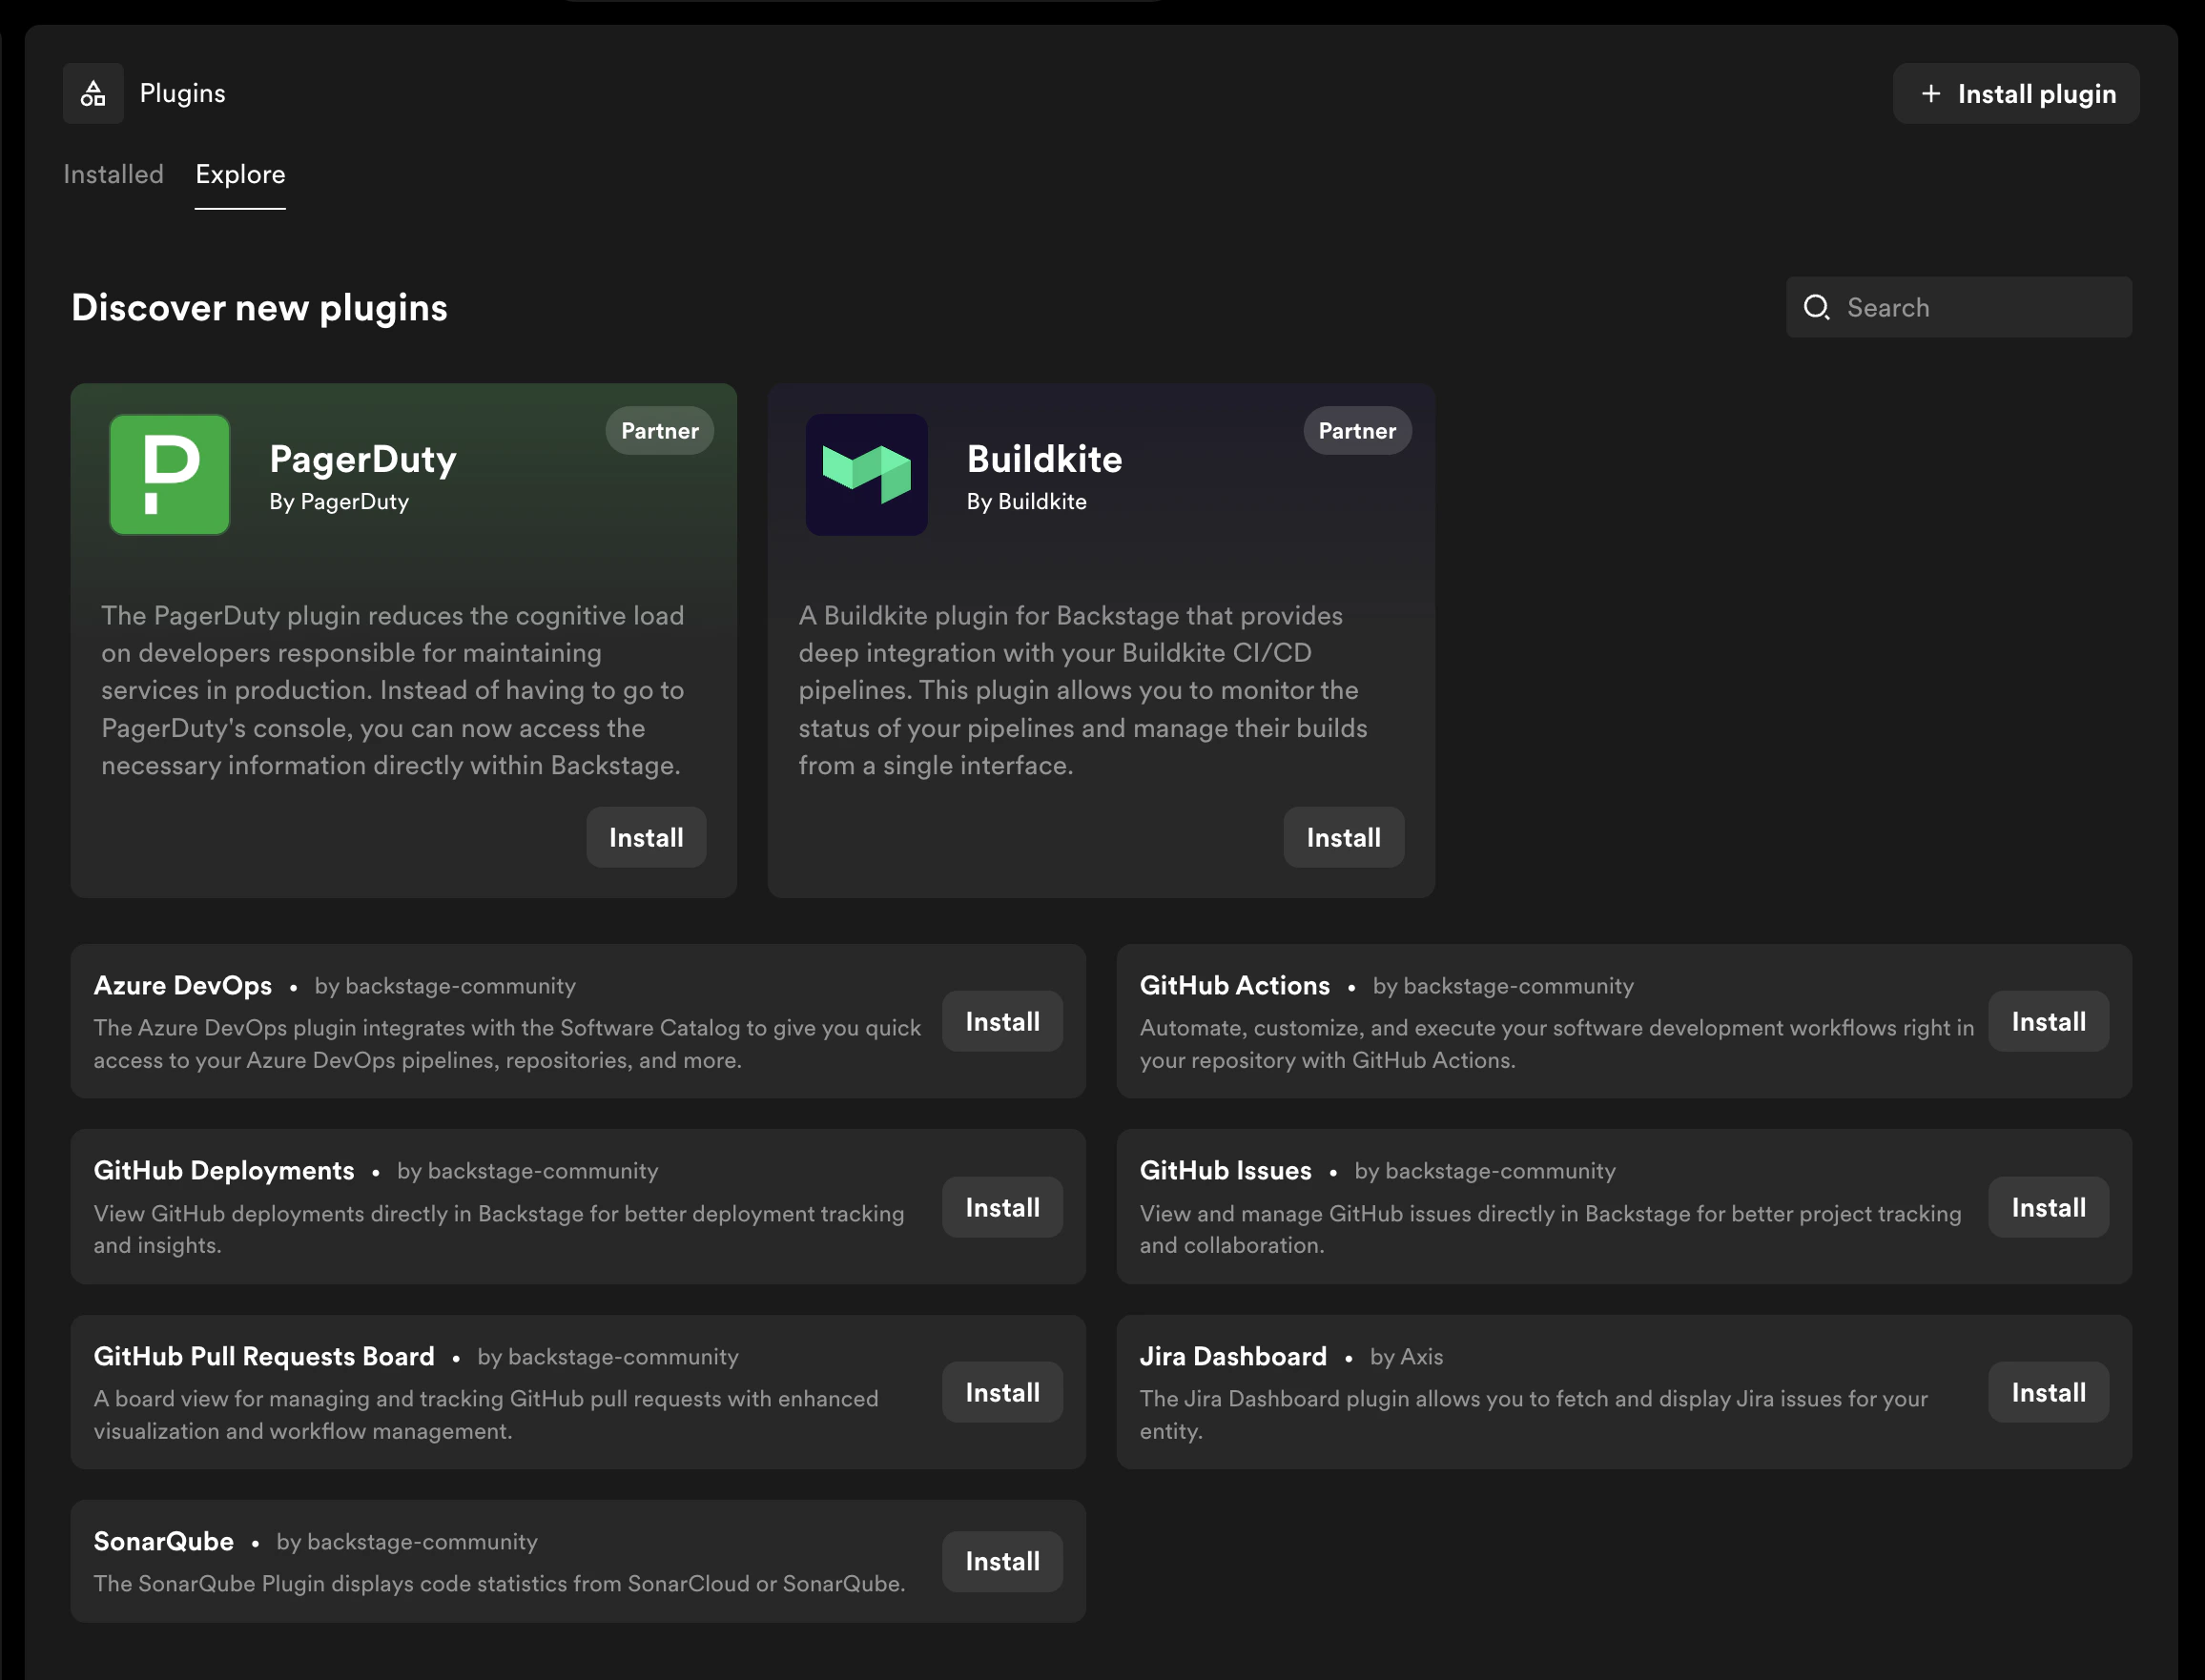Click the GitHub Deployments title

224,1170
